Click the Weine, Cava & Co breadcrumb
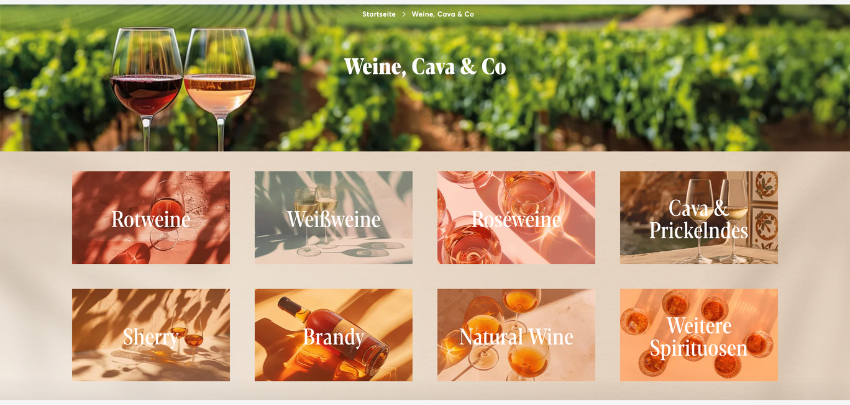The image size is (850, 405). pos(442,14)
